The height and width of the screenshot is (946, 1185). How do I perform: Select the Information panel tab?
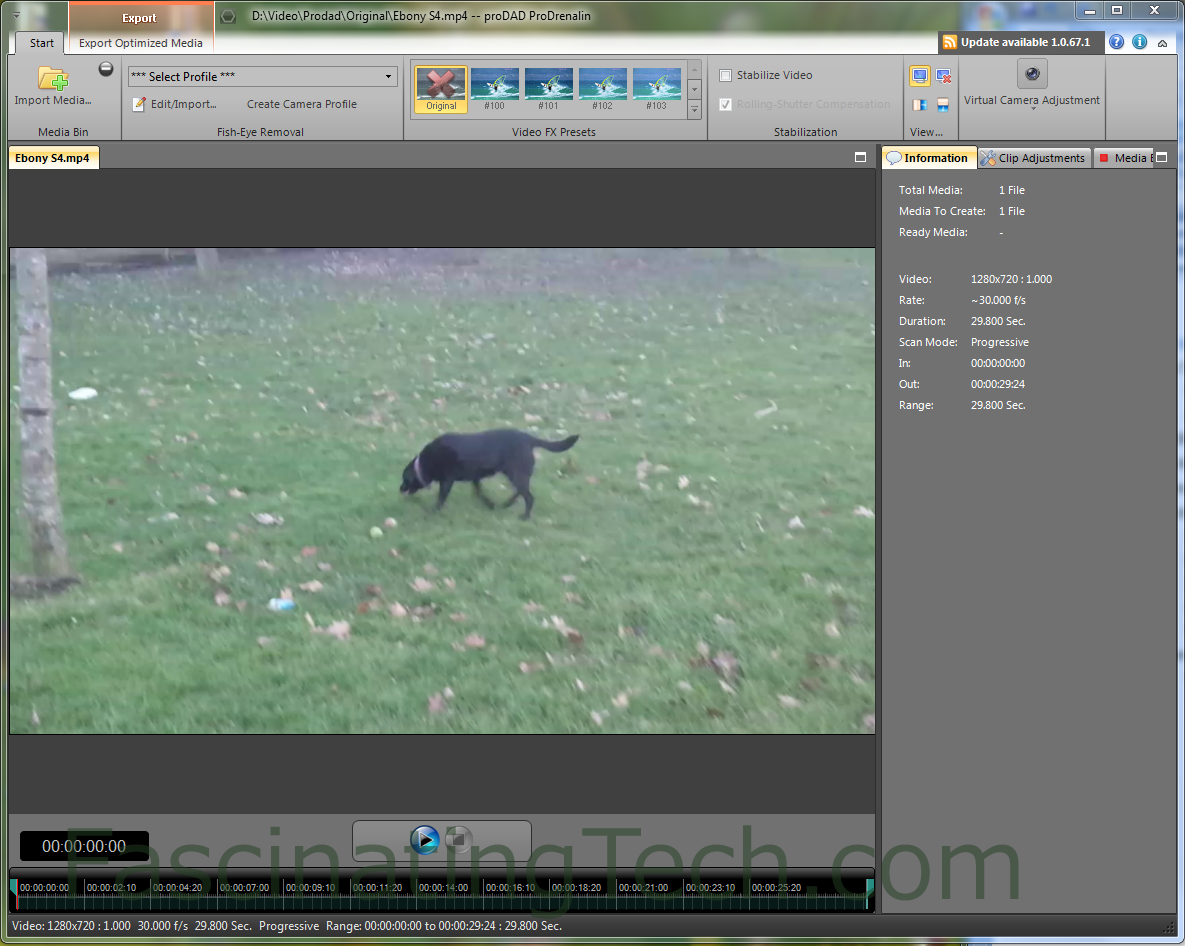click(x=930, y=158)
